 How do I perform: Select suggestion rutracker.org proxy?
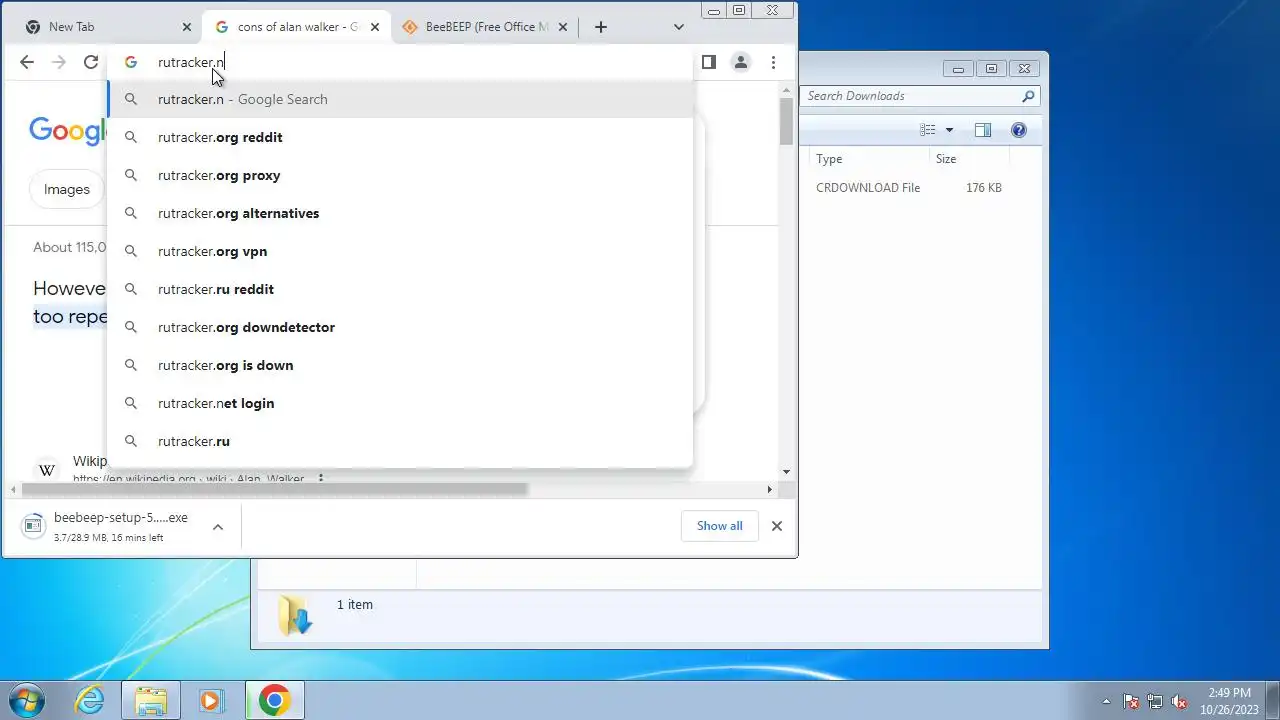[400, 175]
